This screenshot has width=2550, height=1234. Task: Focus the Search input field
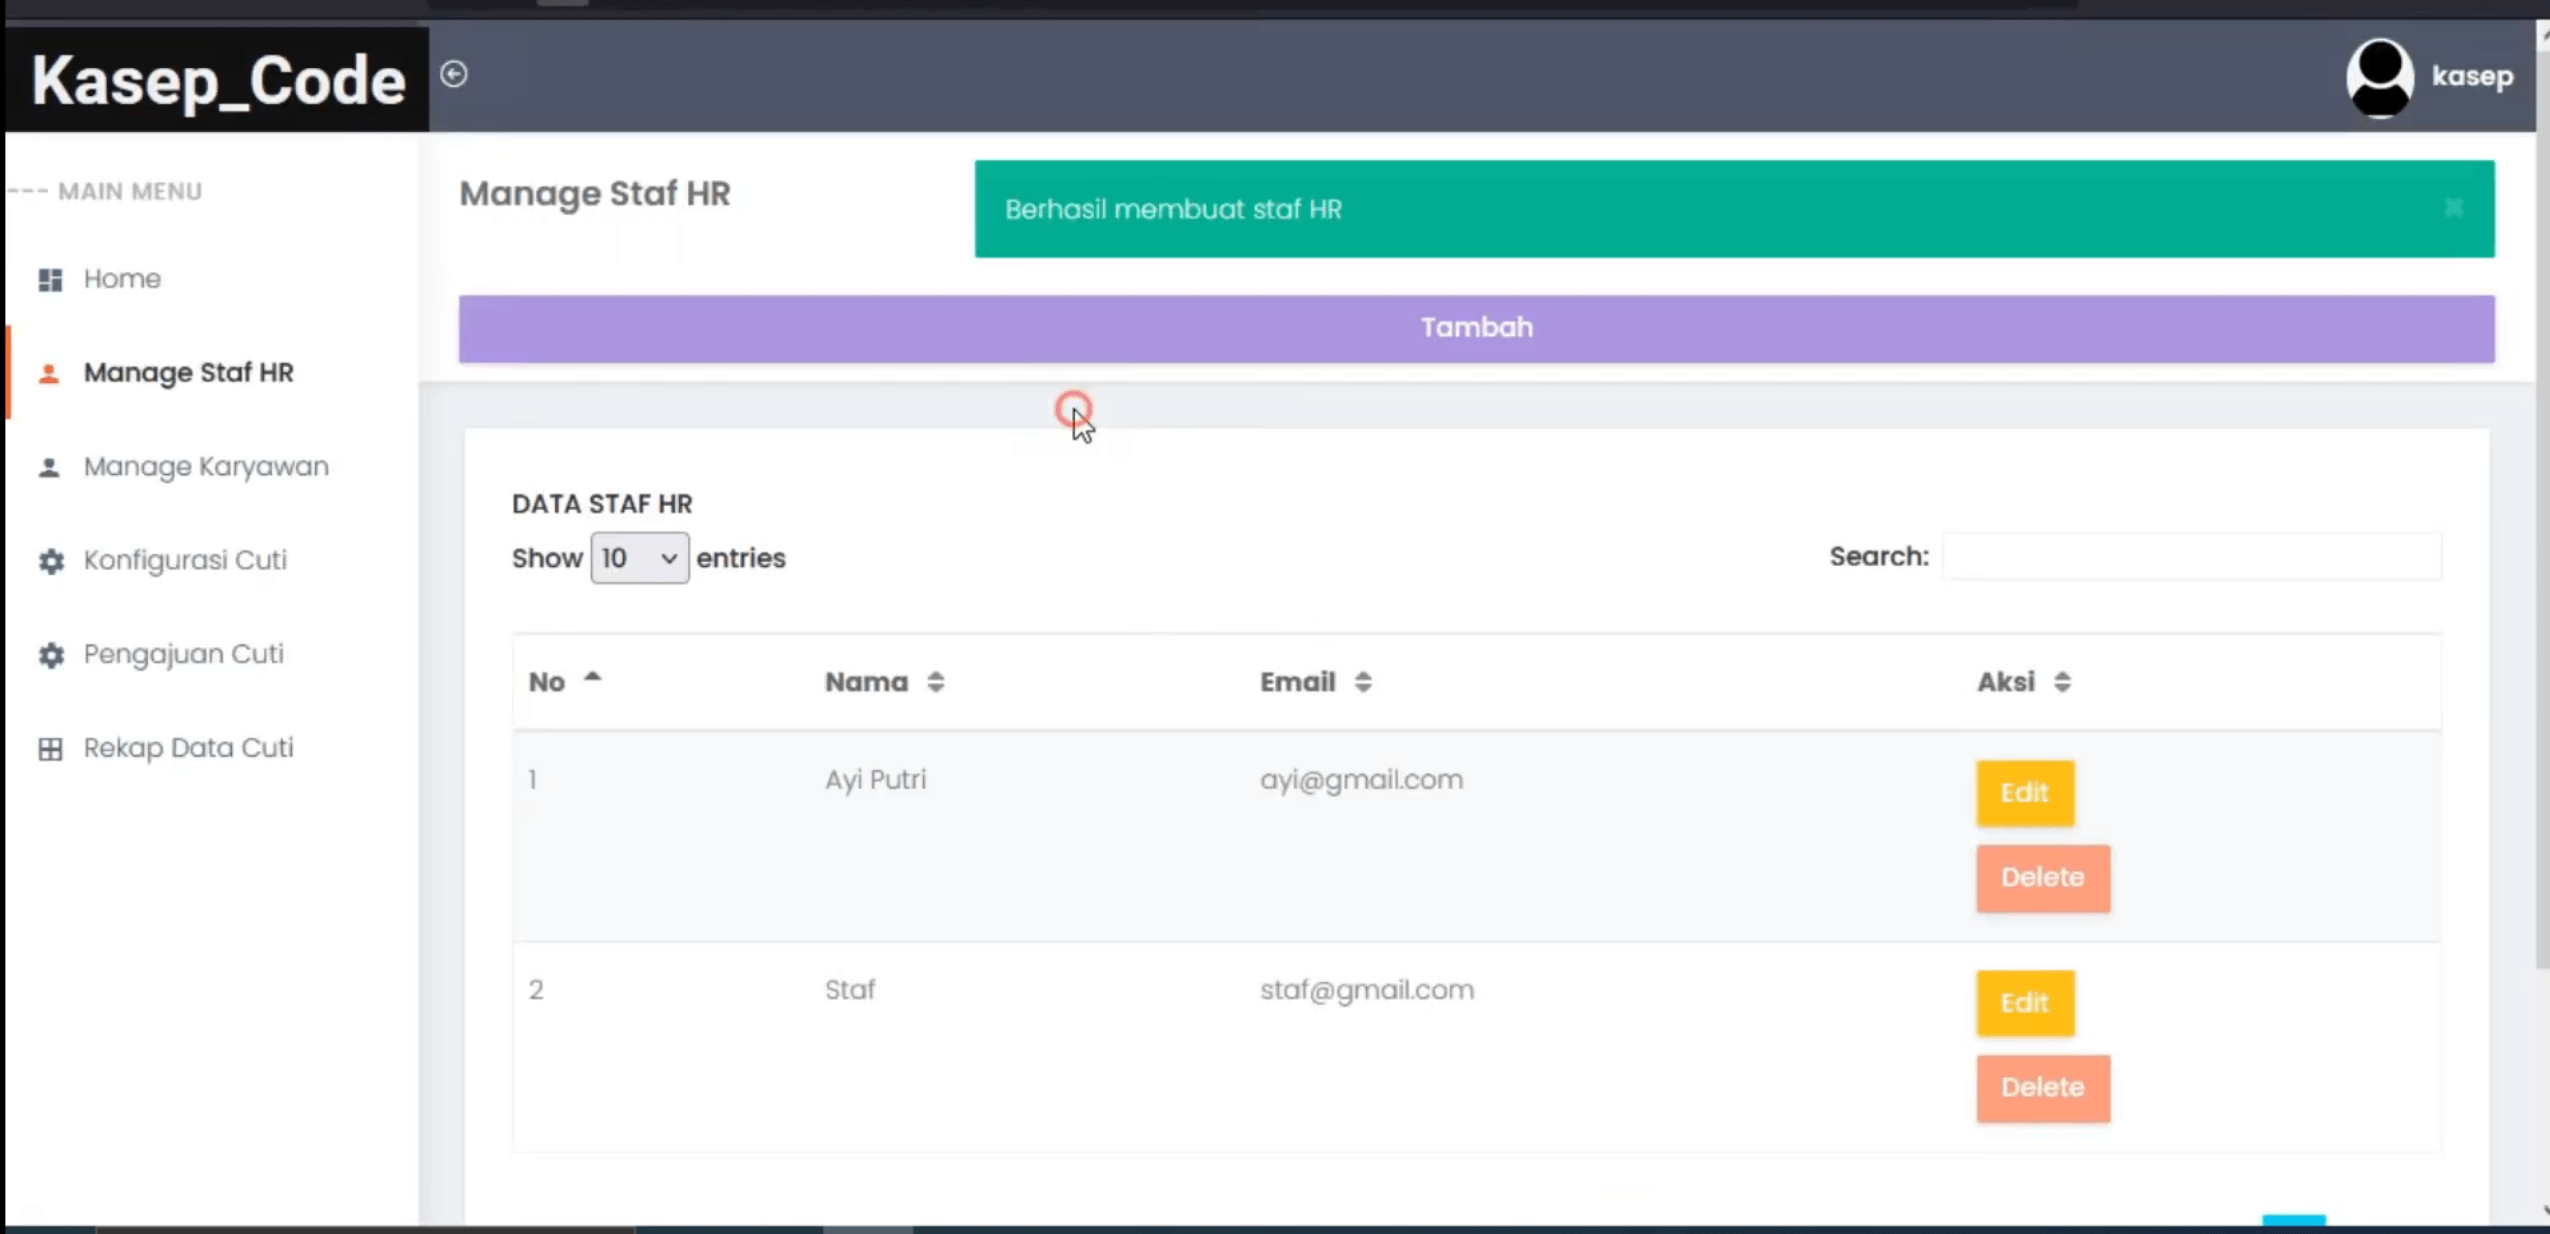[x=2192, y=557]
